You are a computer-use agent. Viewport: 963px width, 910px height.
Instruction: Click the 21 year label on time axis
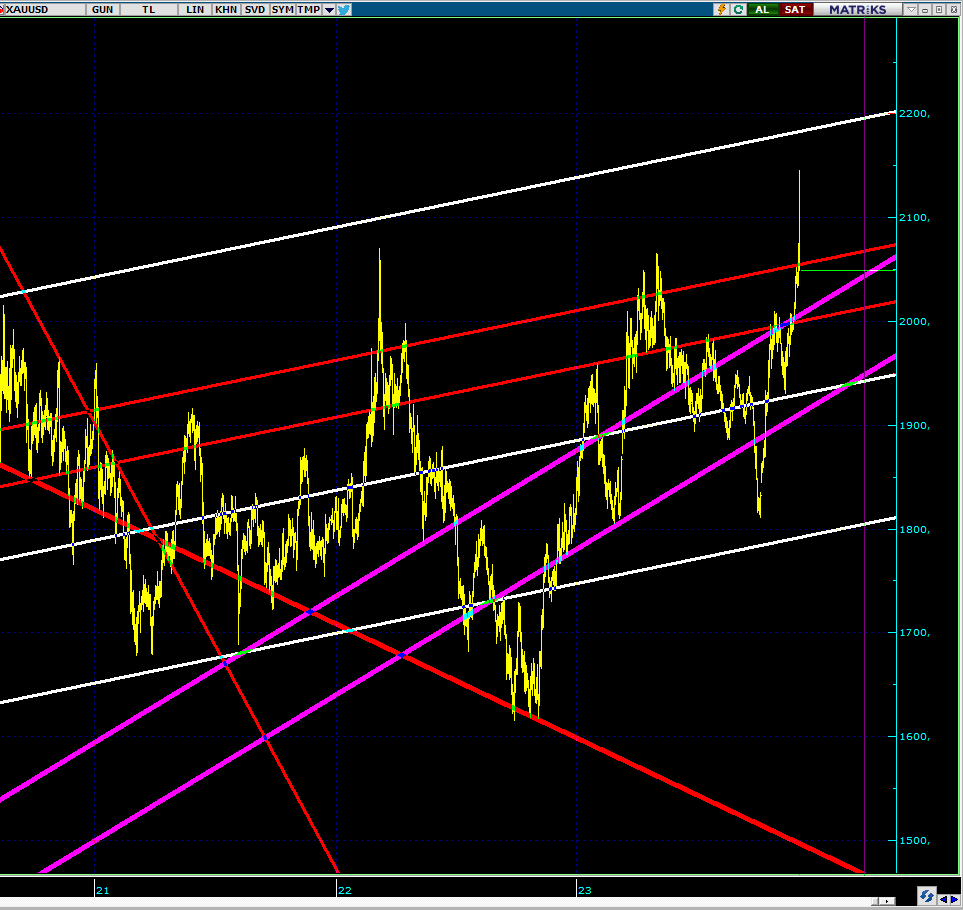click(103, 890)
